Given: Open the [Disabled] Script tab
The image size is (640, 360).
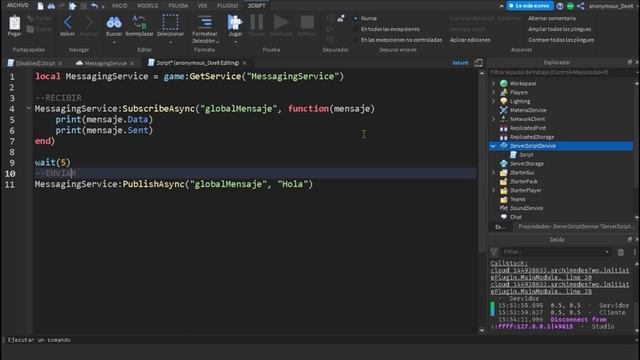Looking at the screenshot, I should 36,63.
